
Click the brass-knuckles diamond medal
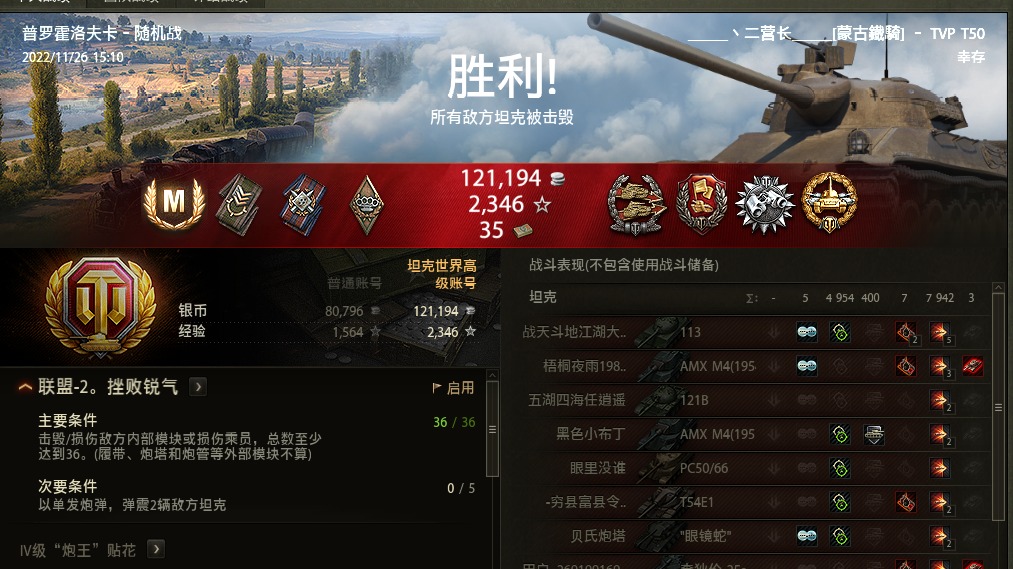pos(366,205)
